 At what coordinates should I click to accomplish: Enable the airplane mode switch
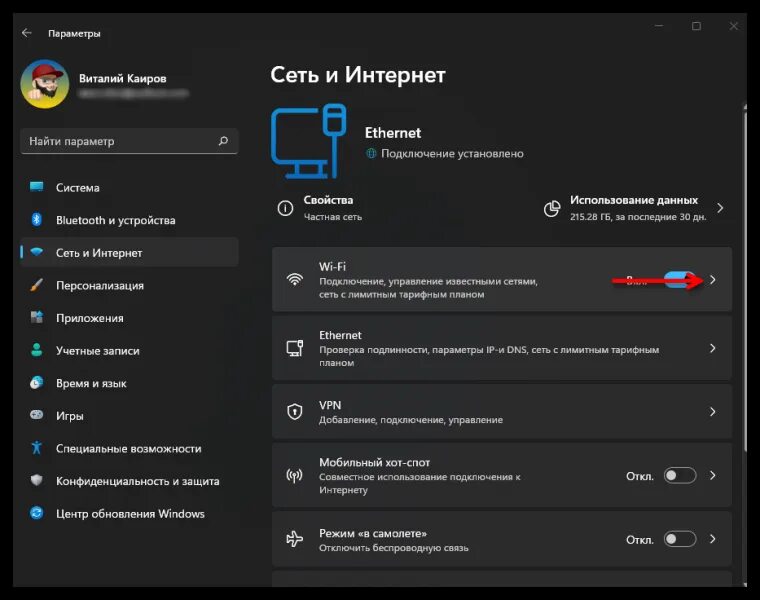click(680, 539)
